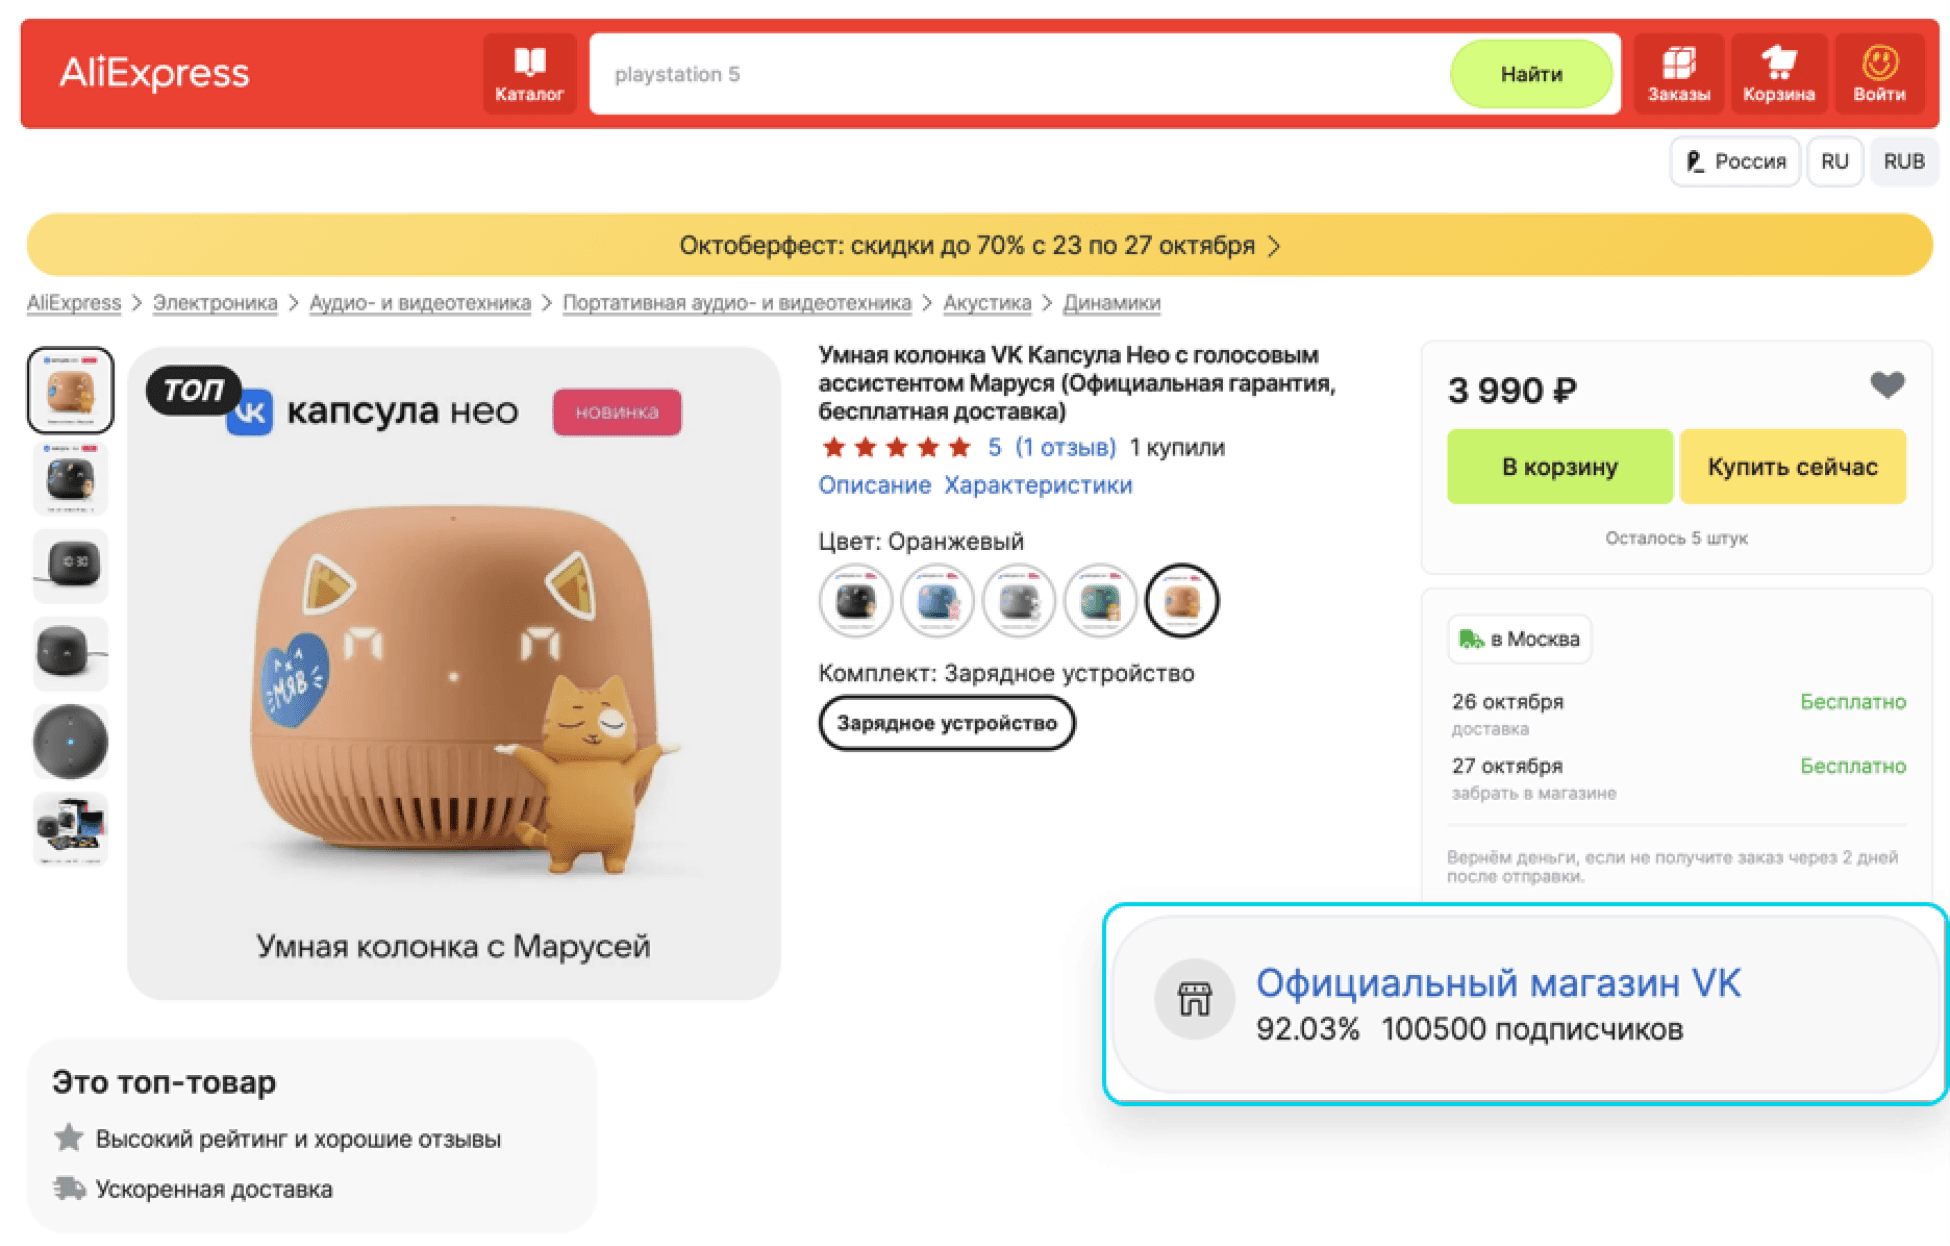Open the Официальный магазин VK link
The image size is (1950, 1246).
click(x=1498, y=983)
